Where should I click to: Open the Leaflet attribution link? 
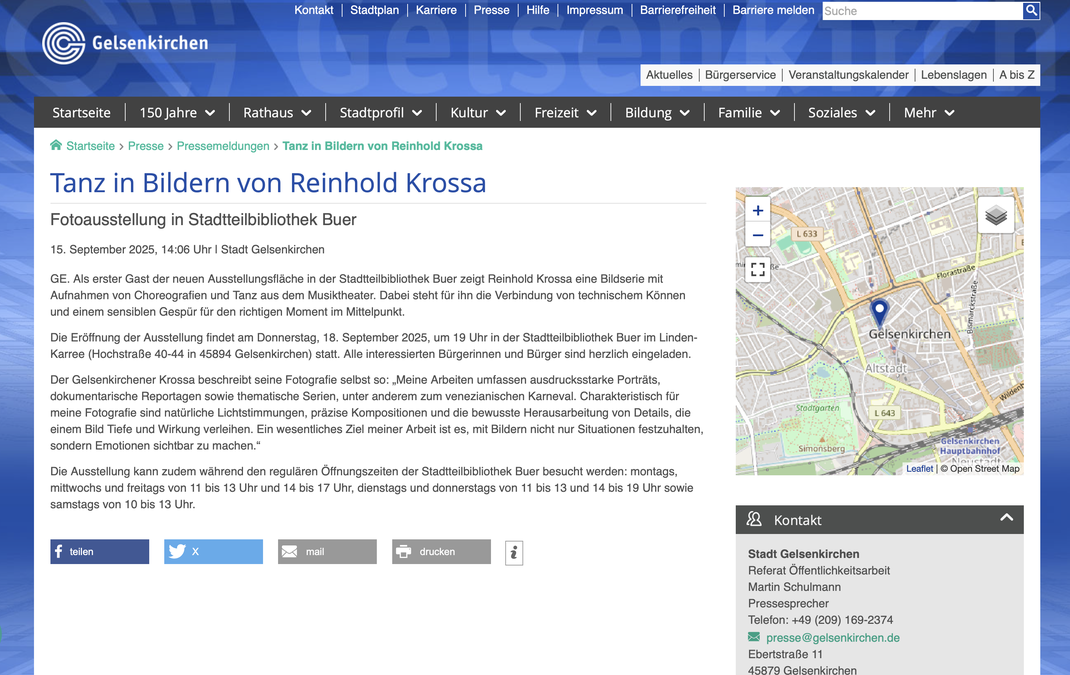(x=919, y=469)
